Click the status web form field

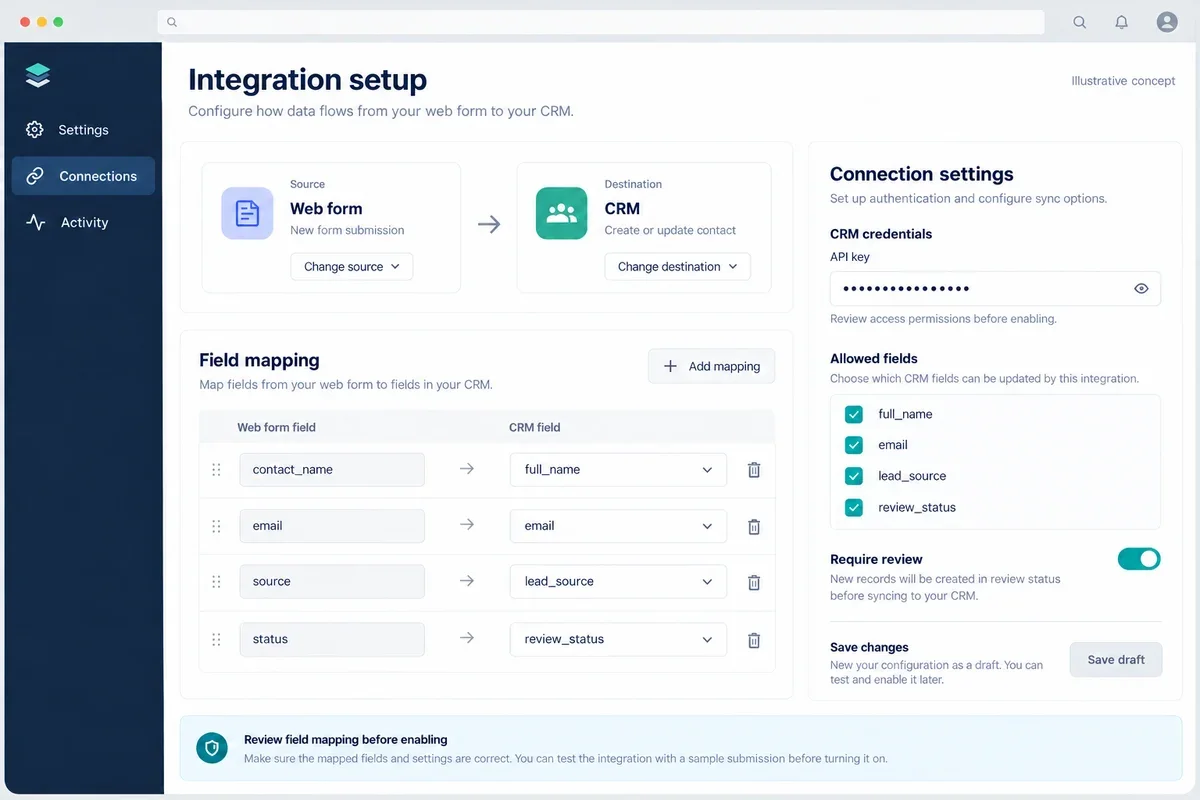[x=332, y=640]
